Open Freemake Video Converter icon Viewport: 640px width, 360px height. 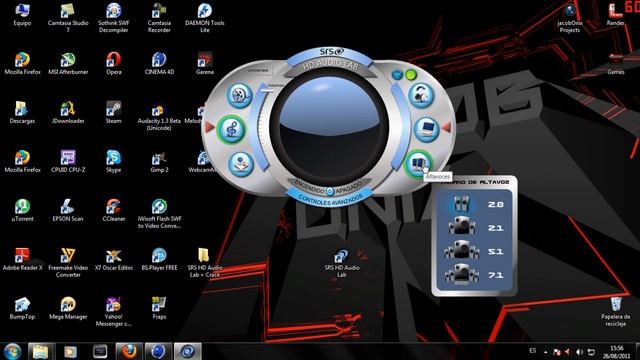[68, 263]
